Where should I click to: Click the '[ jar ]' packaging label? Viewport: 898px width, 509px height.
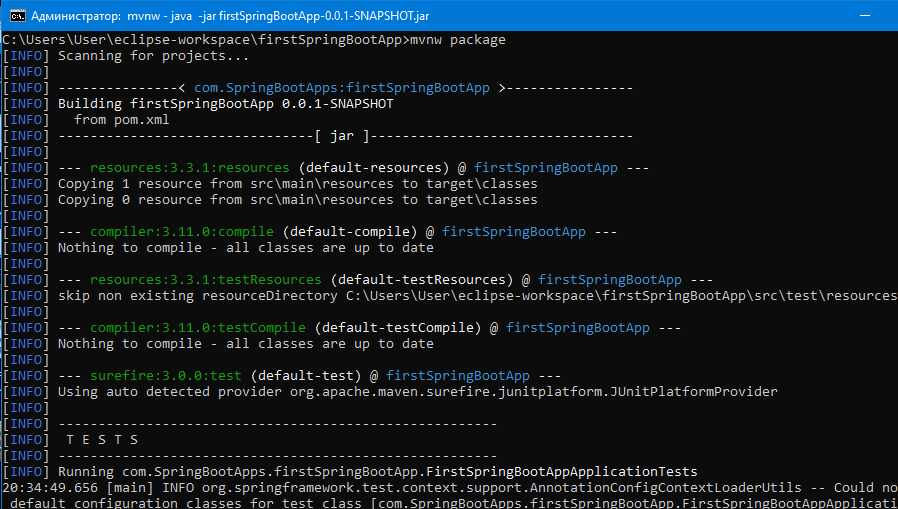coord(342,136)
